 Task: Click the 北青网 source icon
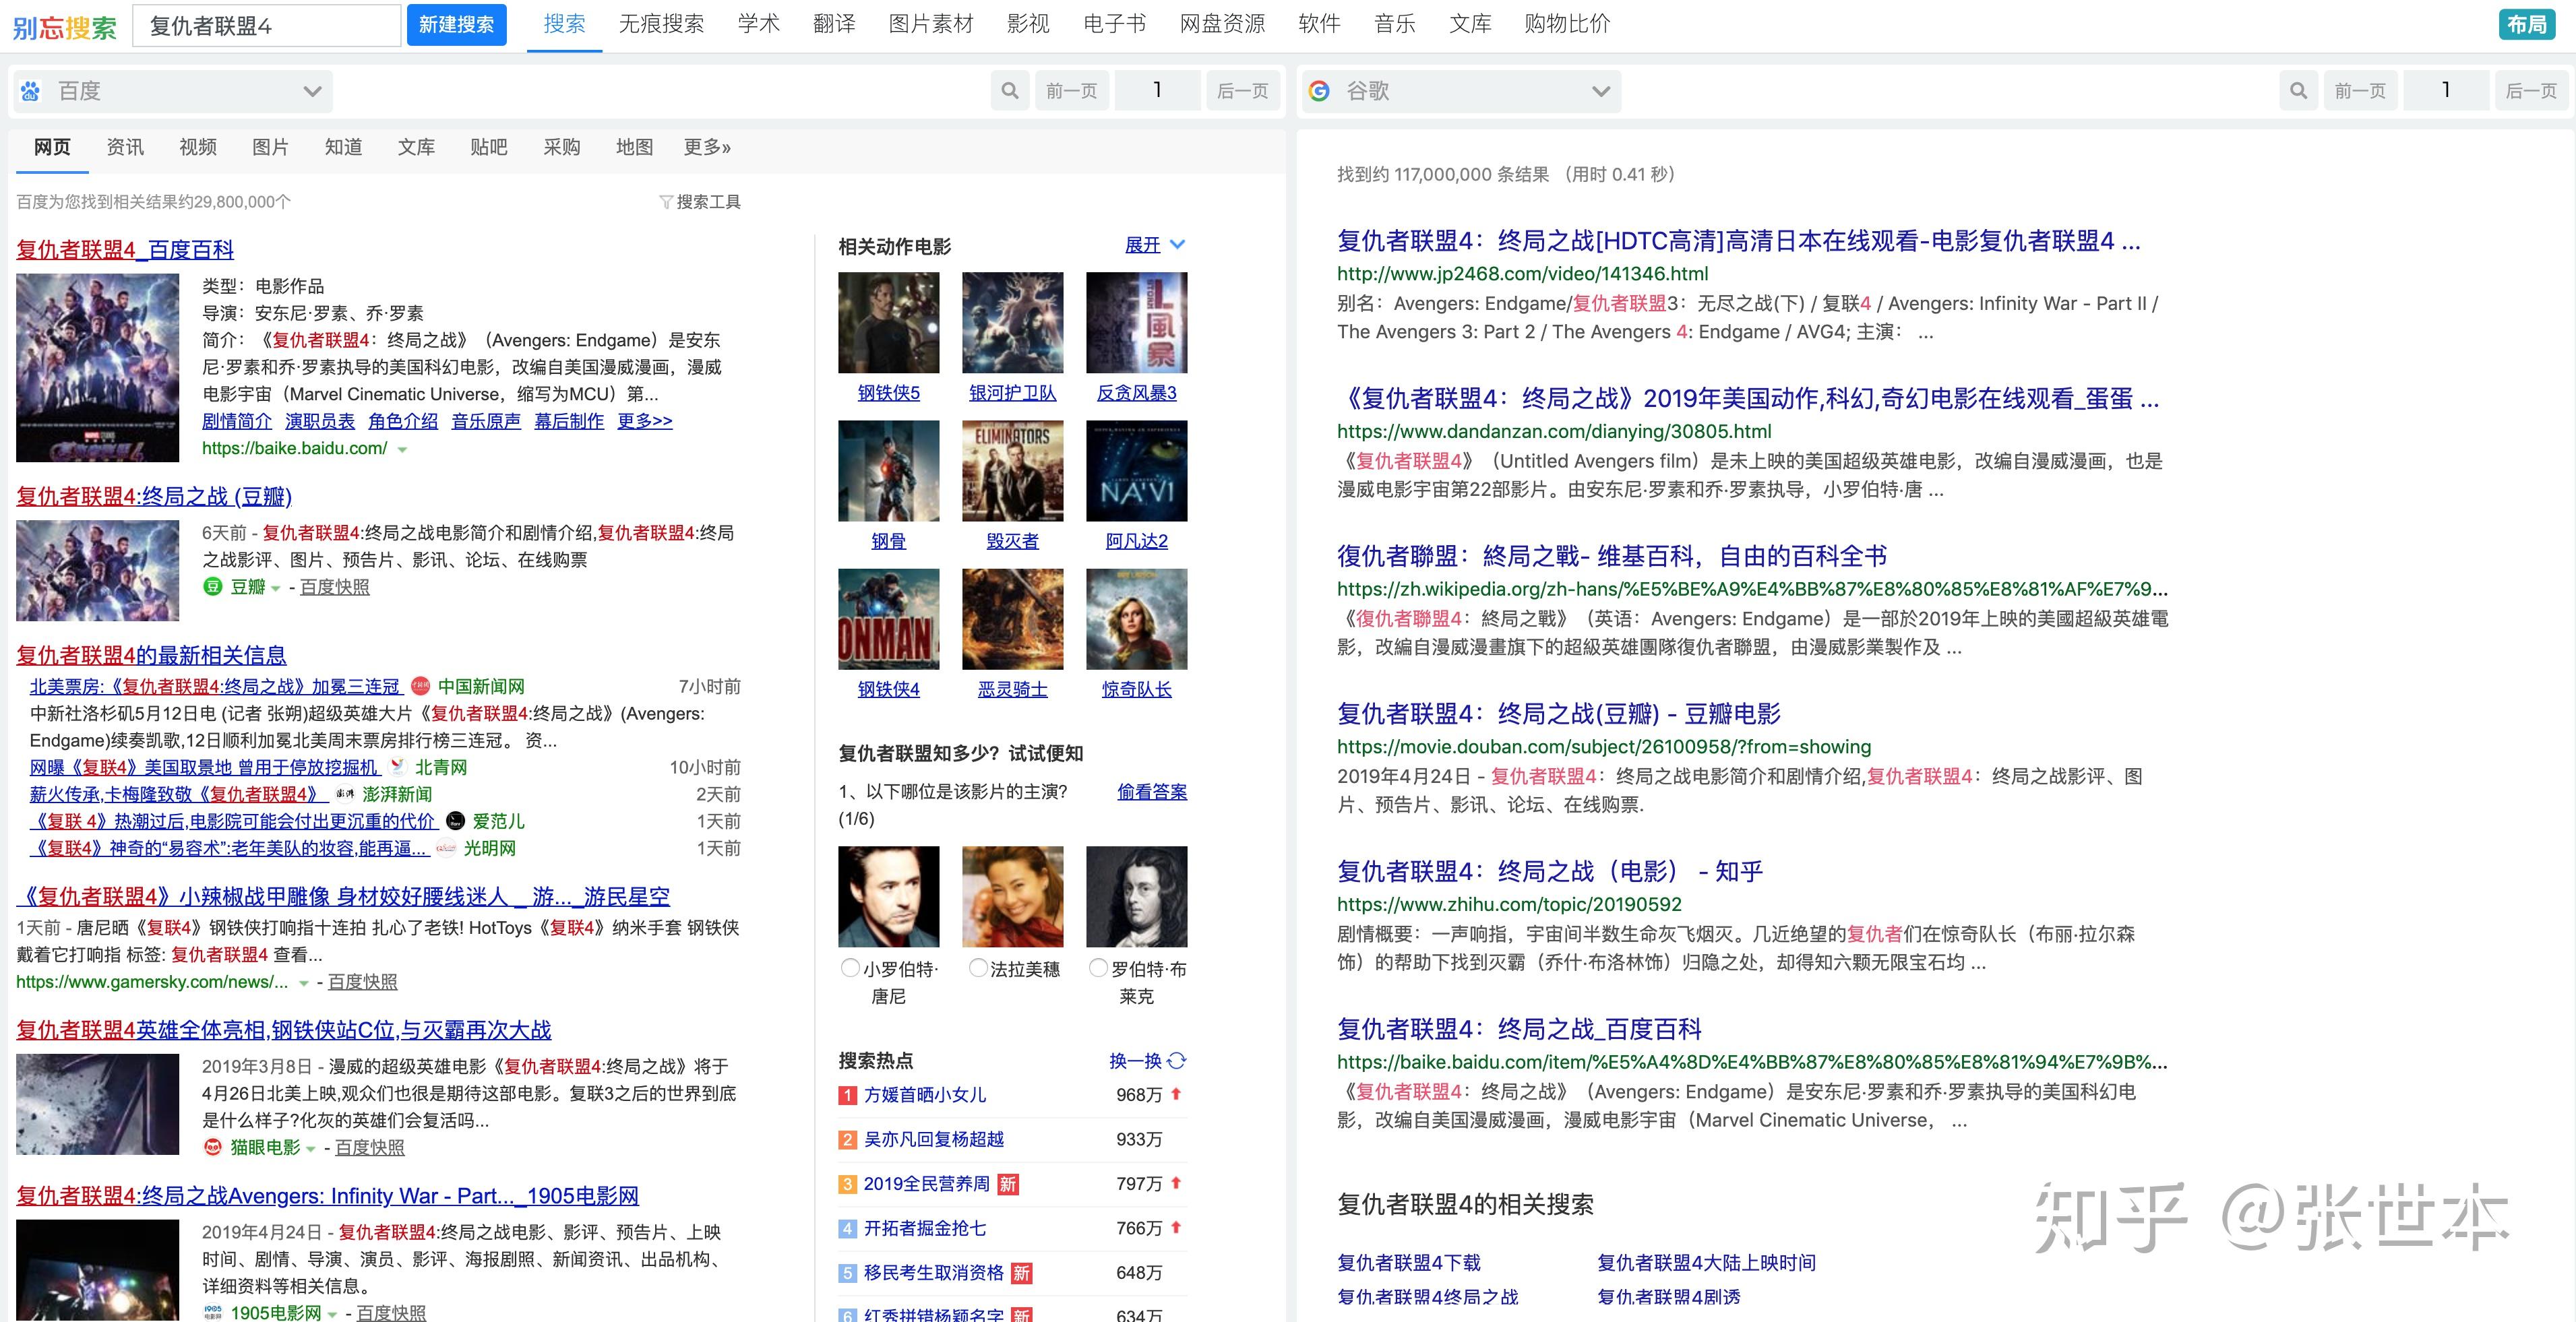coord(398,767)
